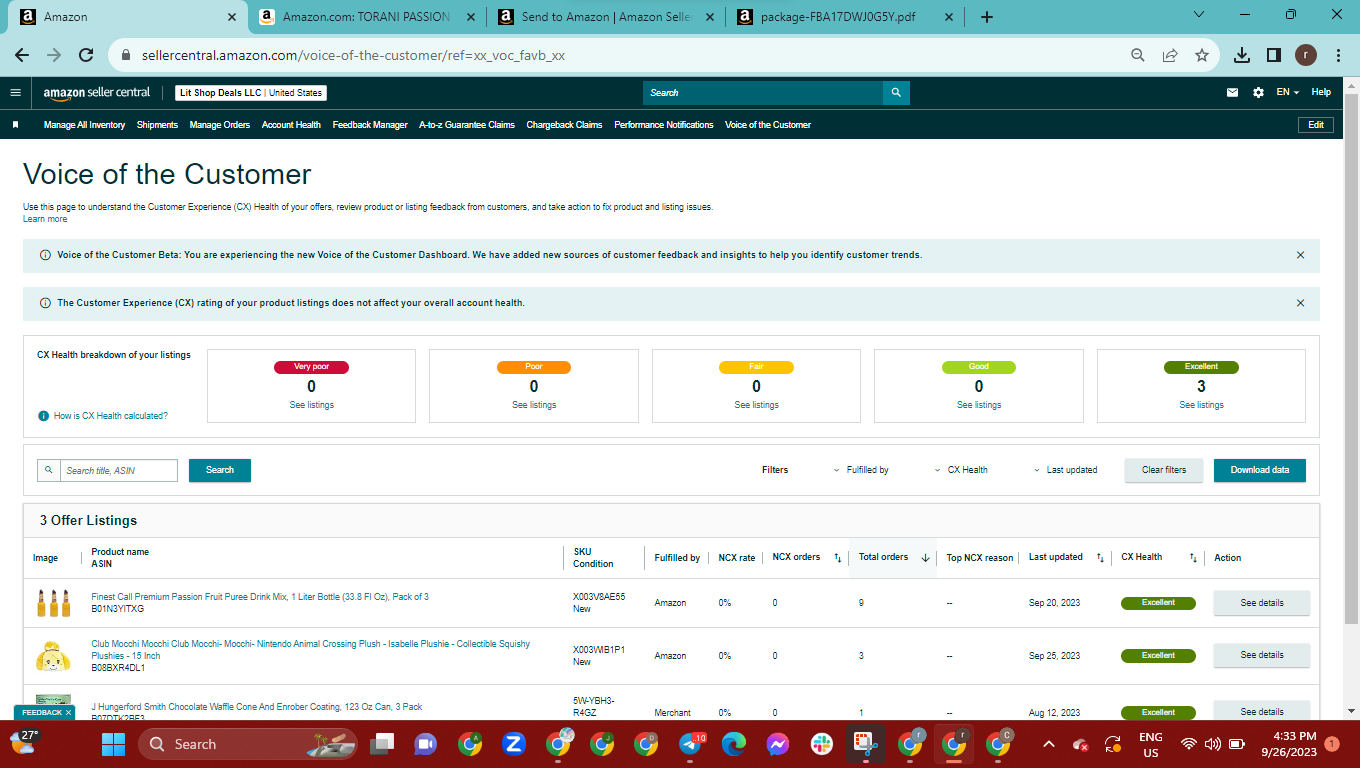Expand the CX Health filter dropdown
The height and width of the screenshot is (768, 1360).
pos(961,470)
